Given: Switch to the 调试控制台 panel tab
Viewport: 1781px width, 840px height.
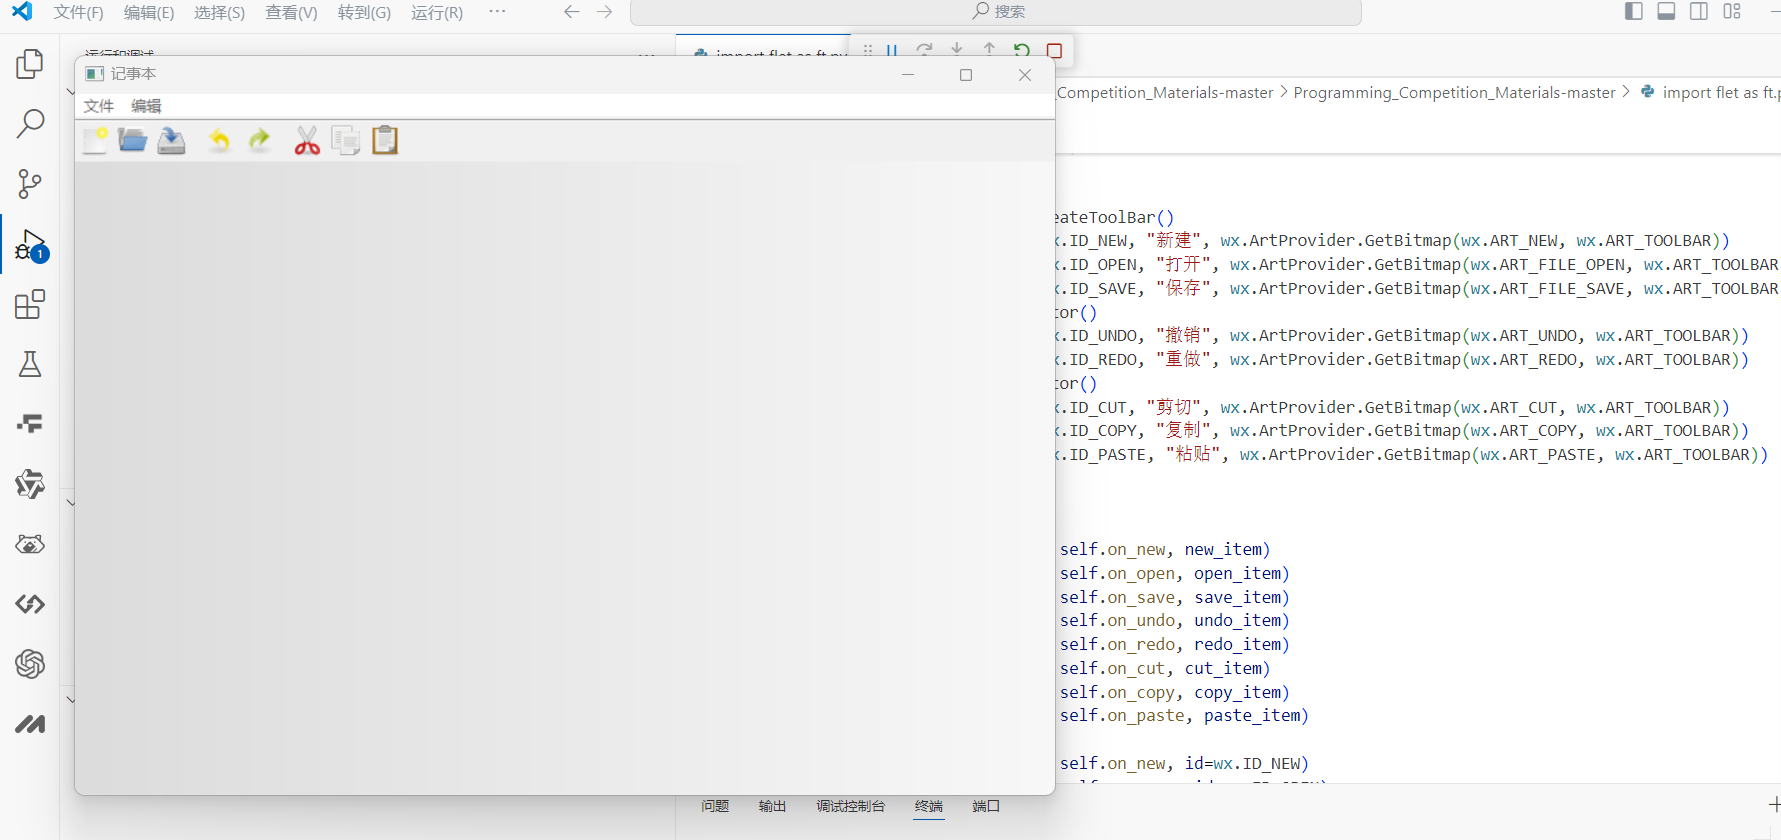Looking at the screenshot, I should (850, 806).
